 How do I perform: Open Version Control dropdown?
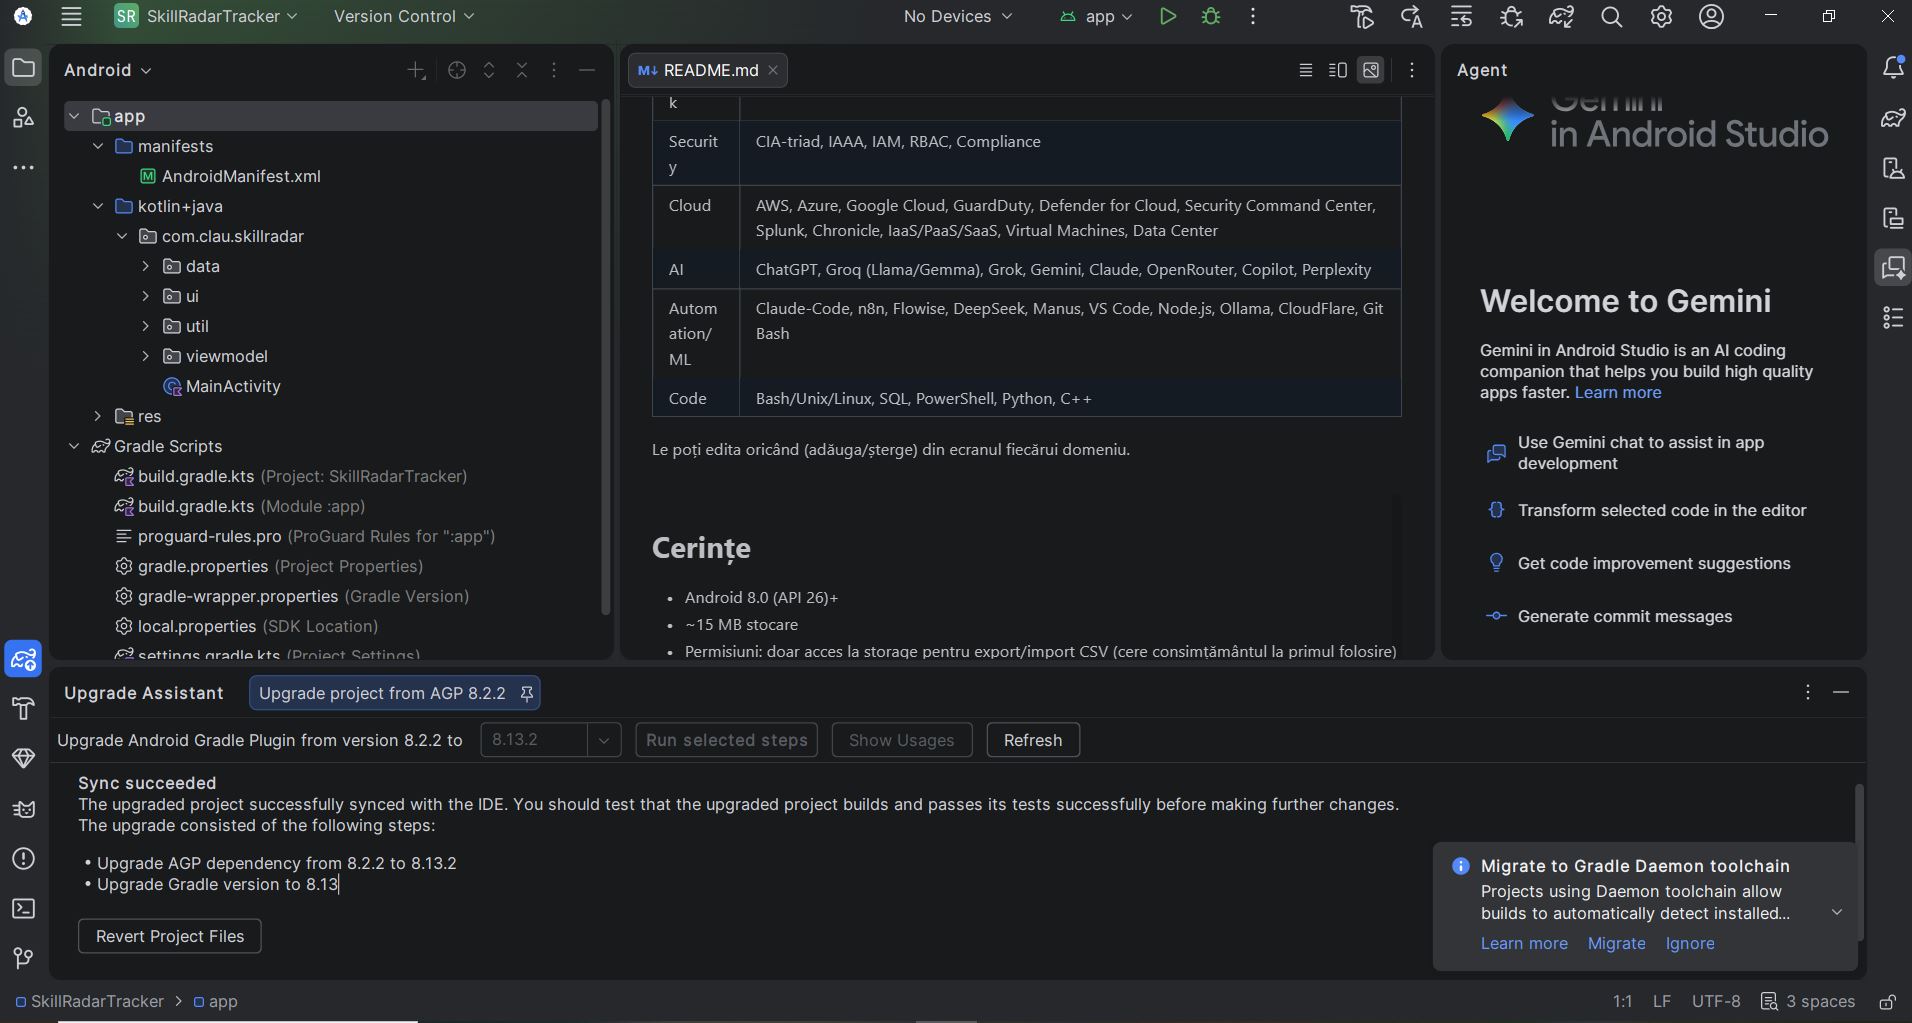(x=404, y=16)
